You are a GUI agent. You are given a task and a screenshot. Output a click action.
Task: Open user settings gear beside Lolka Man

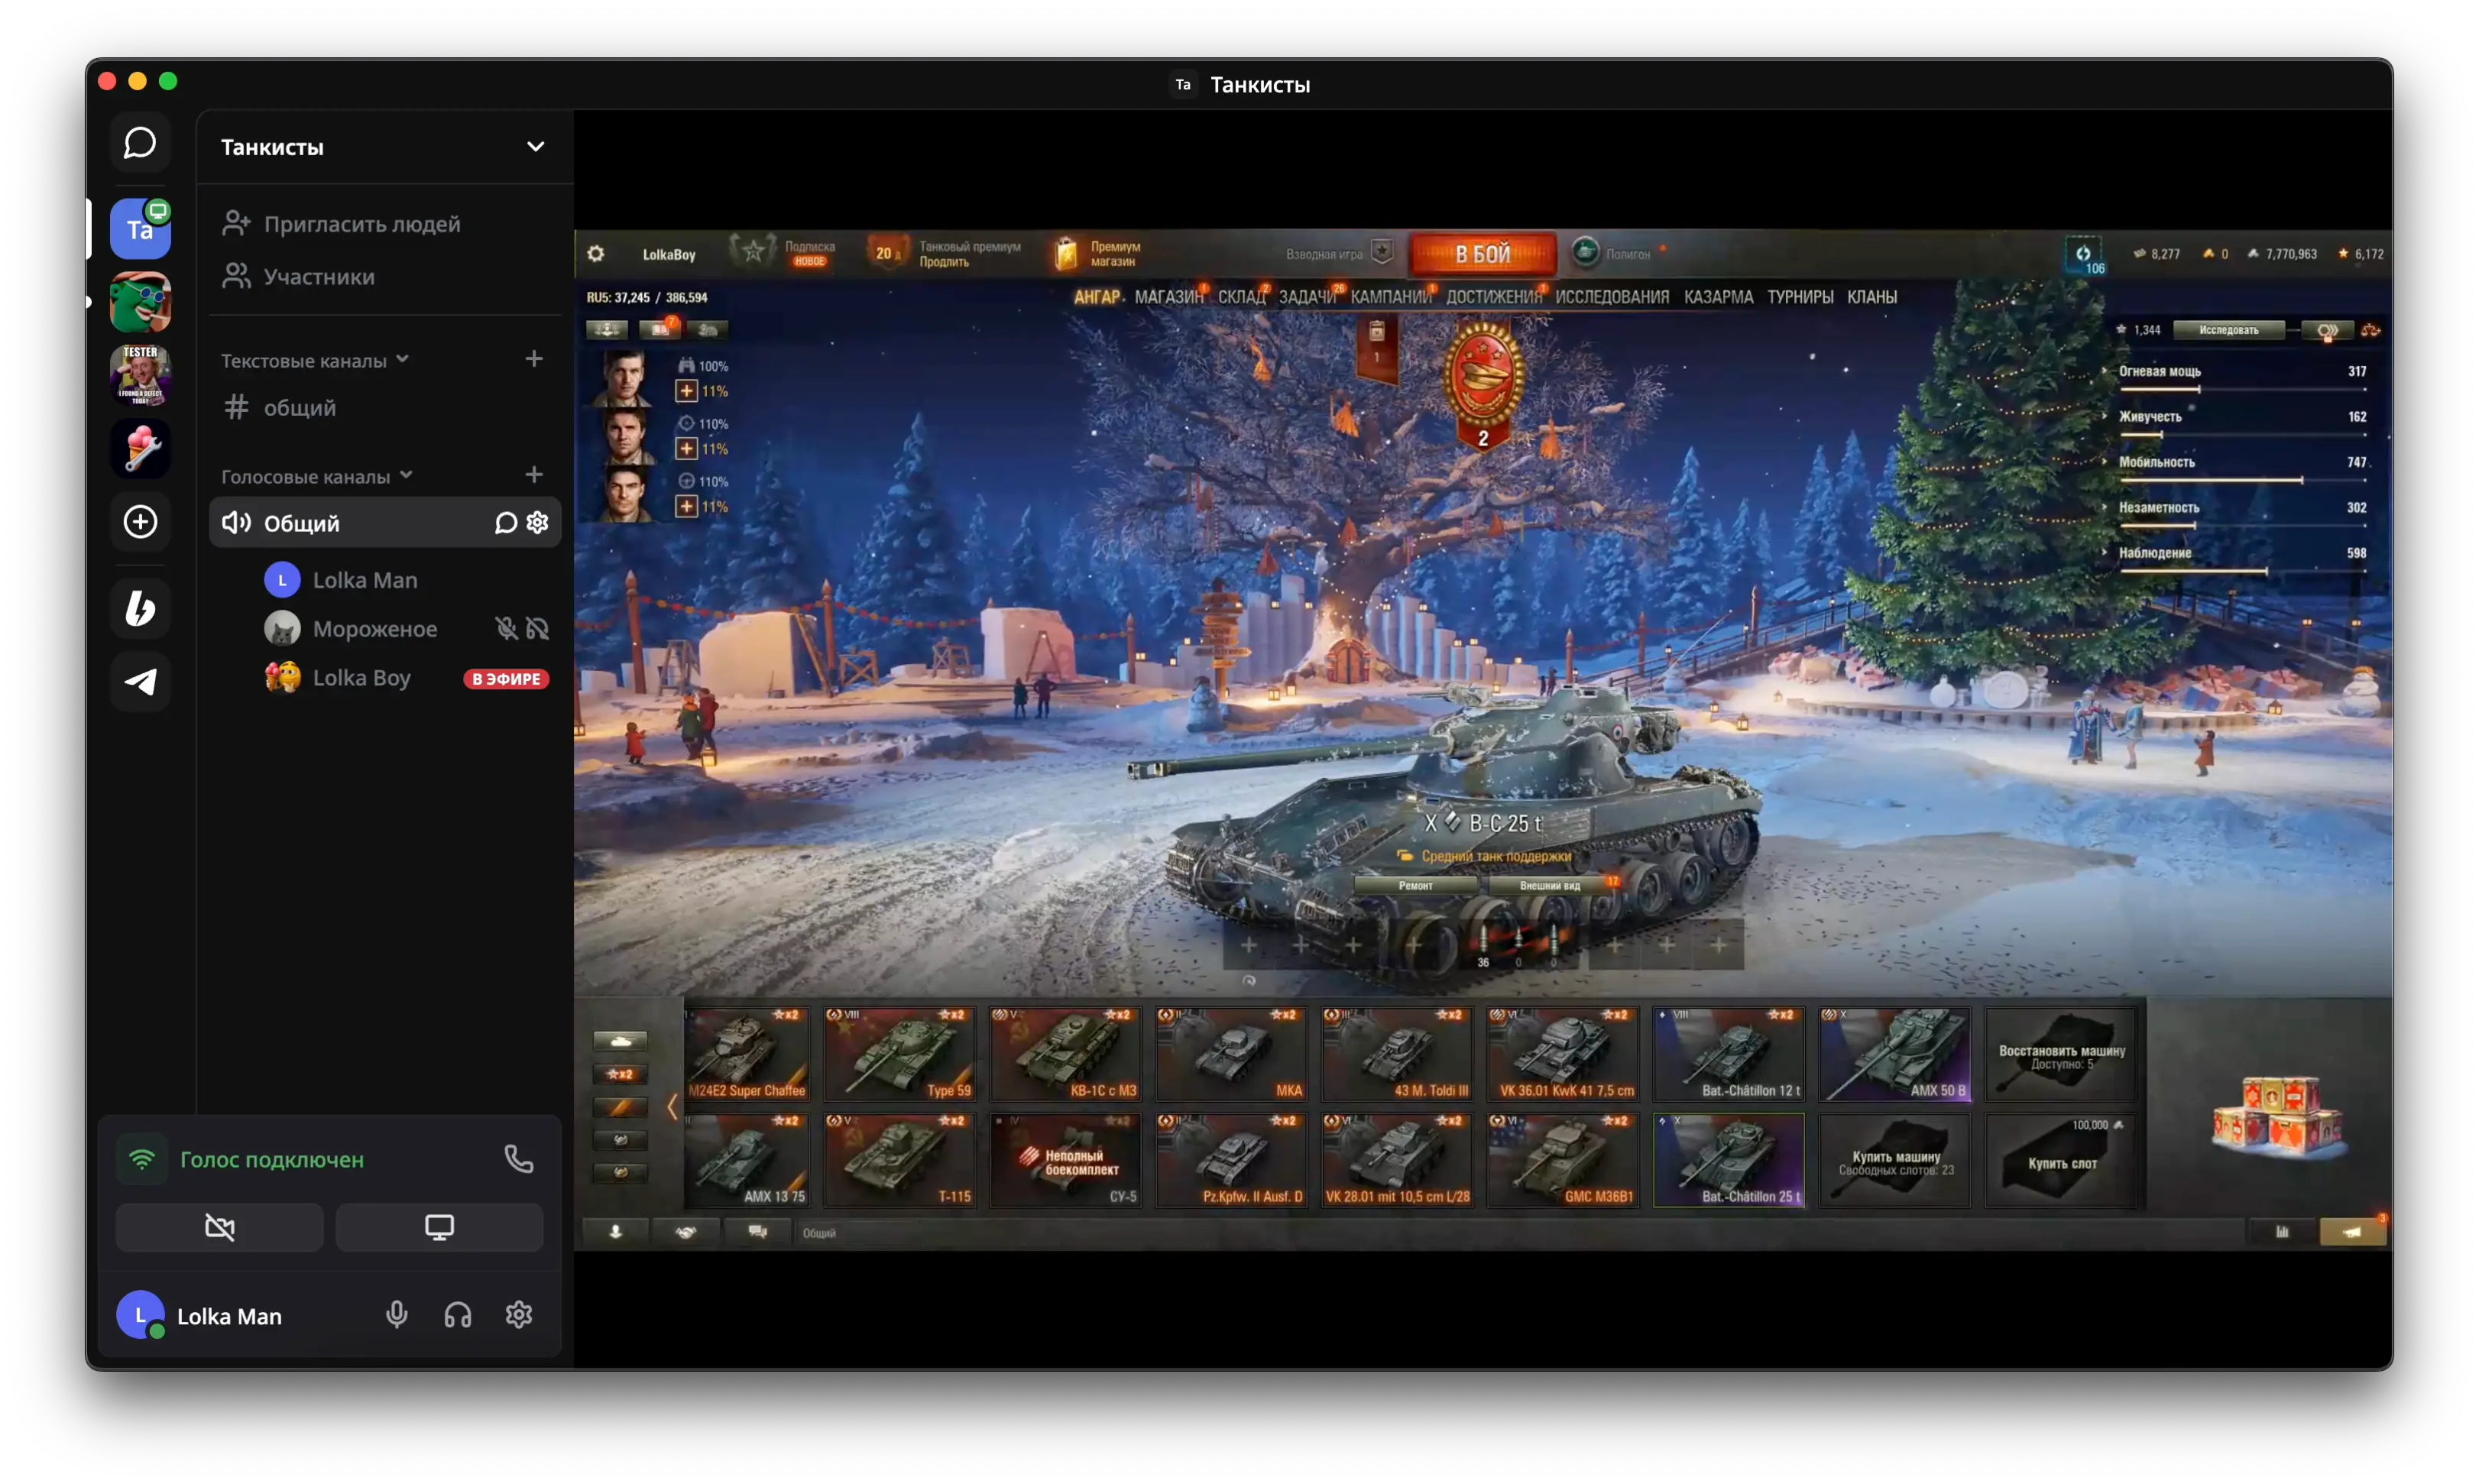518,1315
